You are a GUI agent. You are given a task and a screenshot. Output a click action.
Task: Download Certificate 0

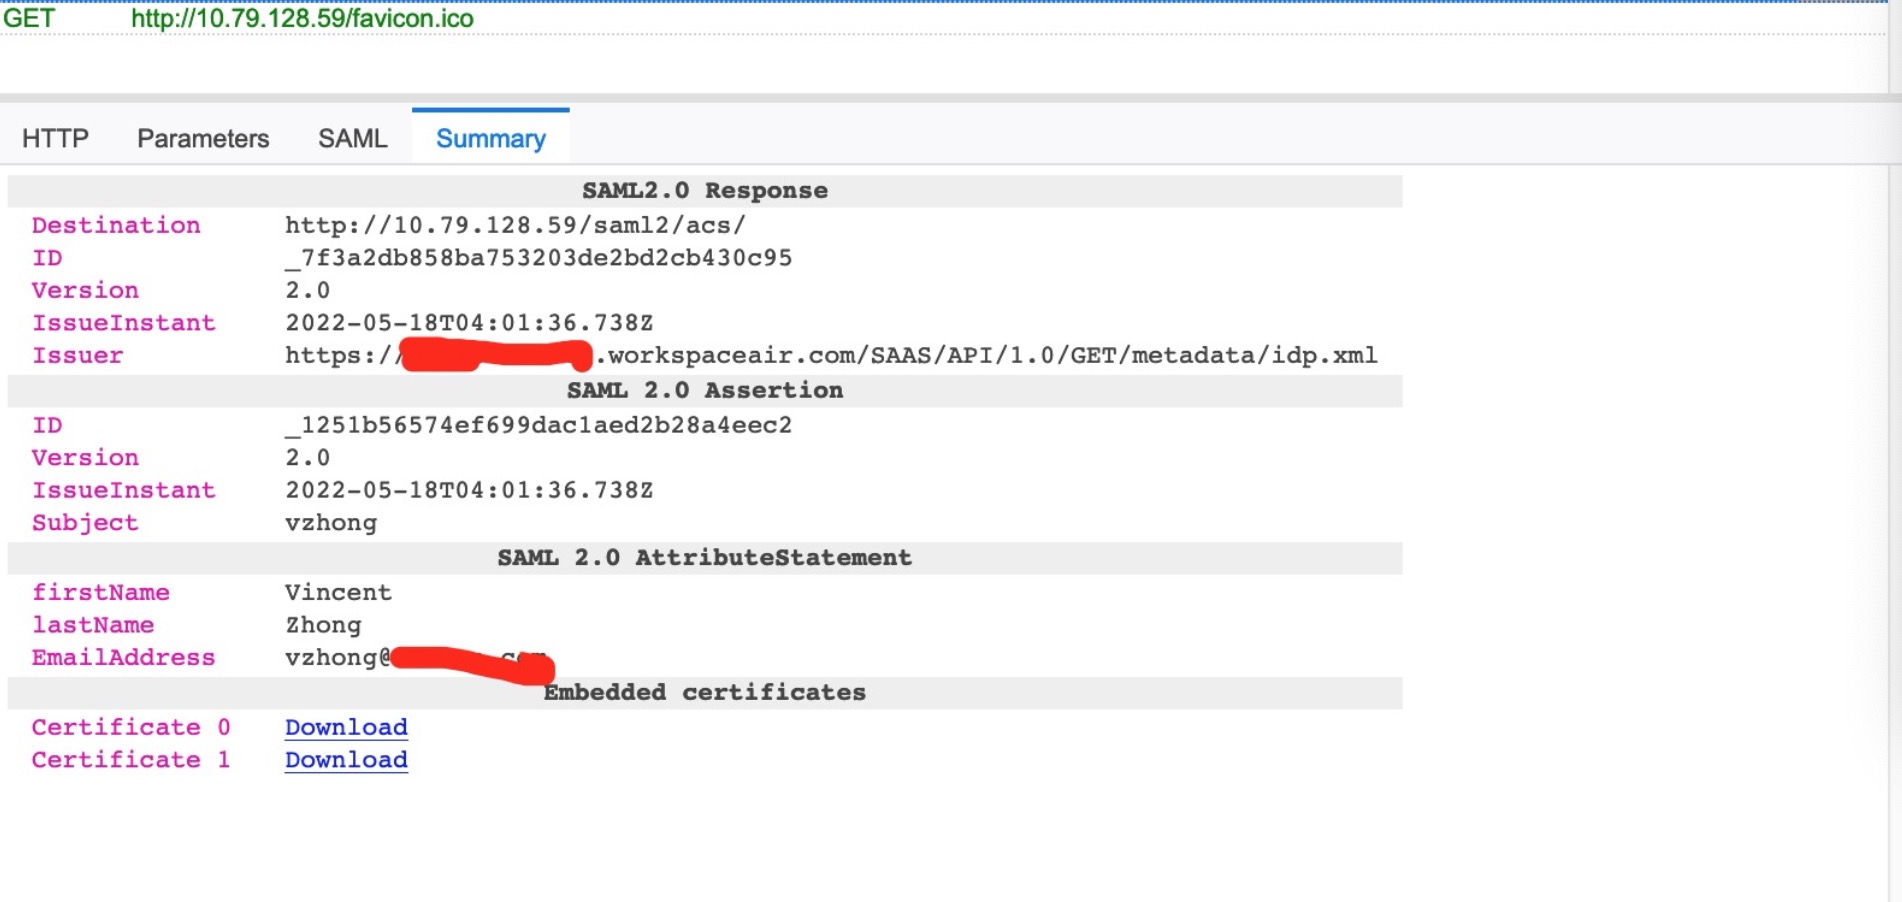[x=345, y=727]
